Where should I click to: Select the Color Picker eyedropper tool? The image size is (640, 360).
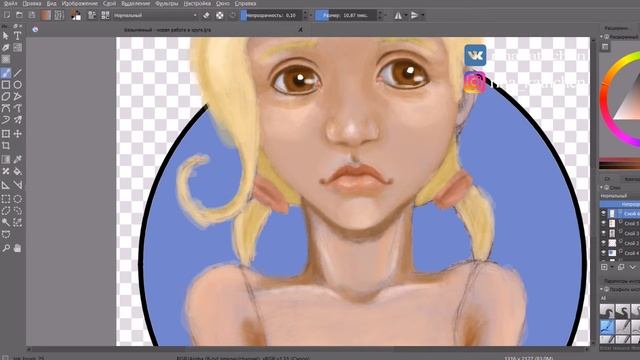coord(18,160)
